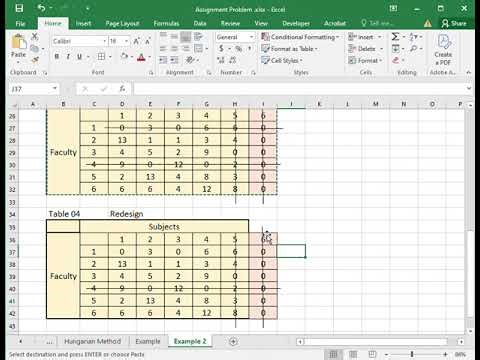Click the Save icon in title bar

[x=19, y=8]
